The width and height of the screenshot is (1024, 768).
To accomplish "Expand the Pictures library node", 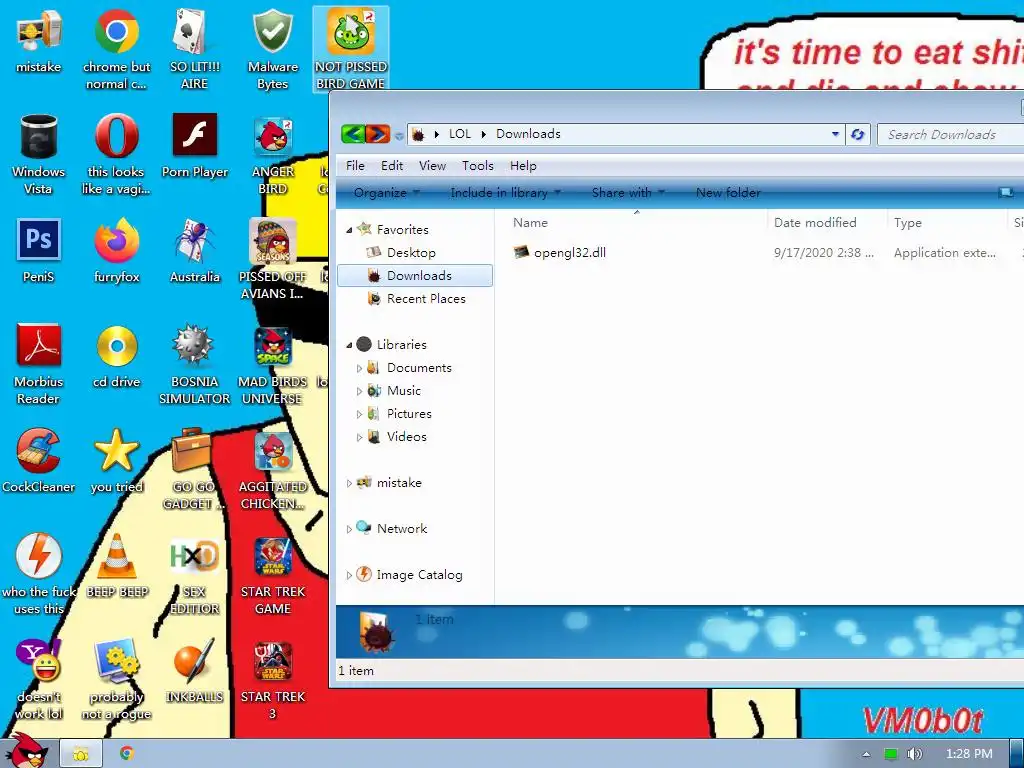I will (359, 414).
